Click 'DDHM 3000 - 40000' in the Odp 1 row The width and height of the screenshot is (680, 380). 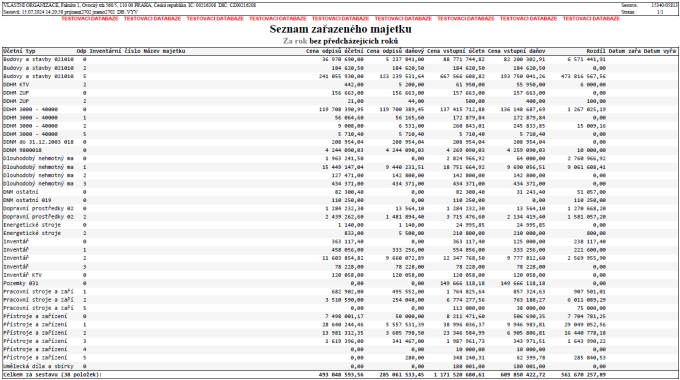pyautogui.click(x=30, y=118)
